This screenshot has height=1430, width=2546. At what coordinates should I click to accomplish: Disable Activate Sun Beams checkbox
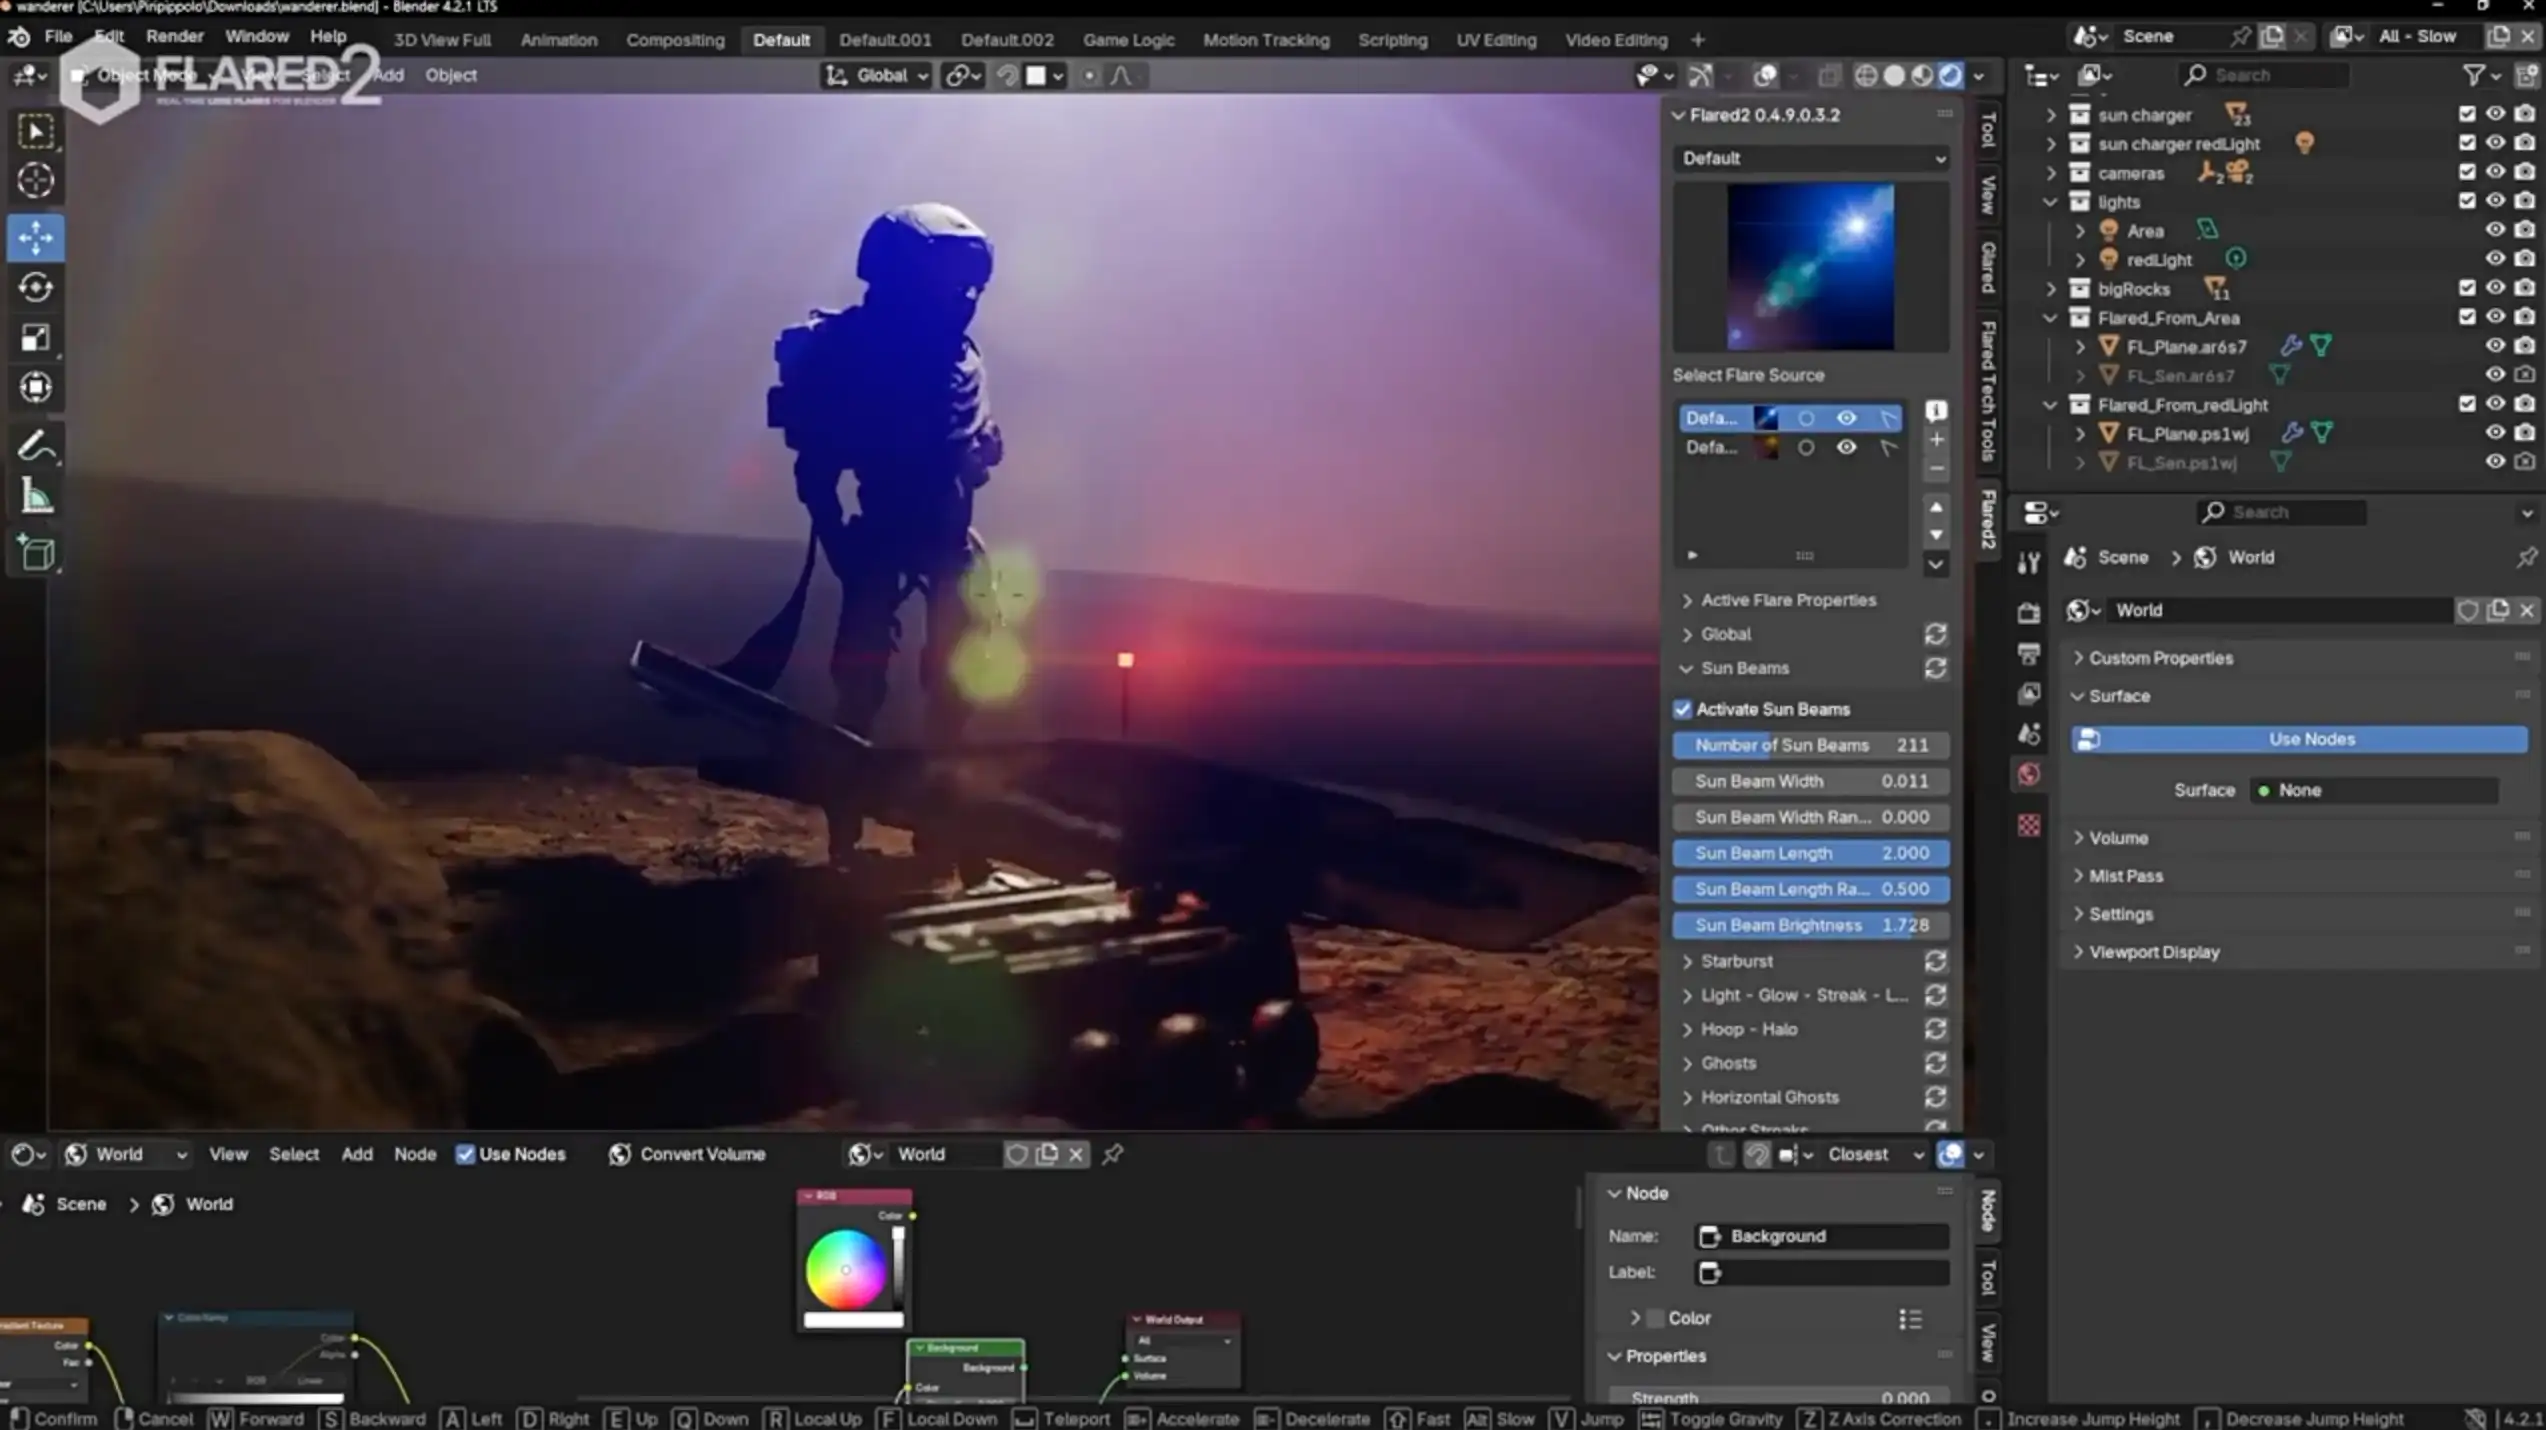tap(1683, 709)
